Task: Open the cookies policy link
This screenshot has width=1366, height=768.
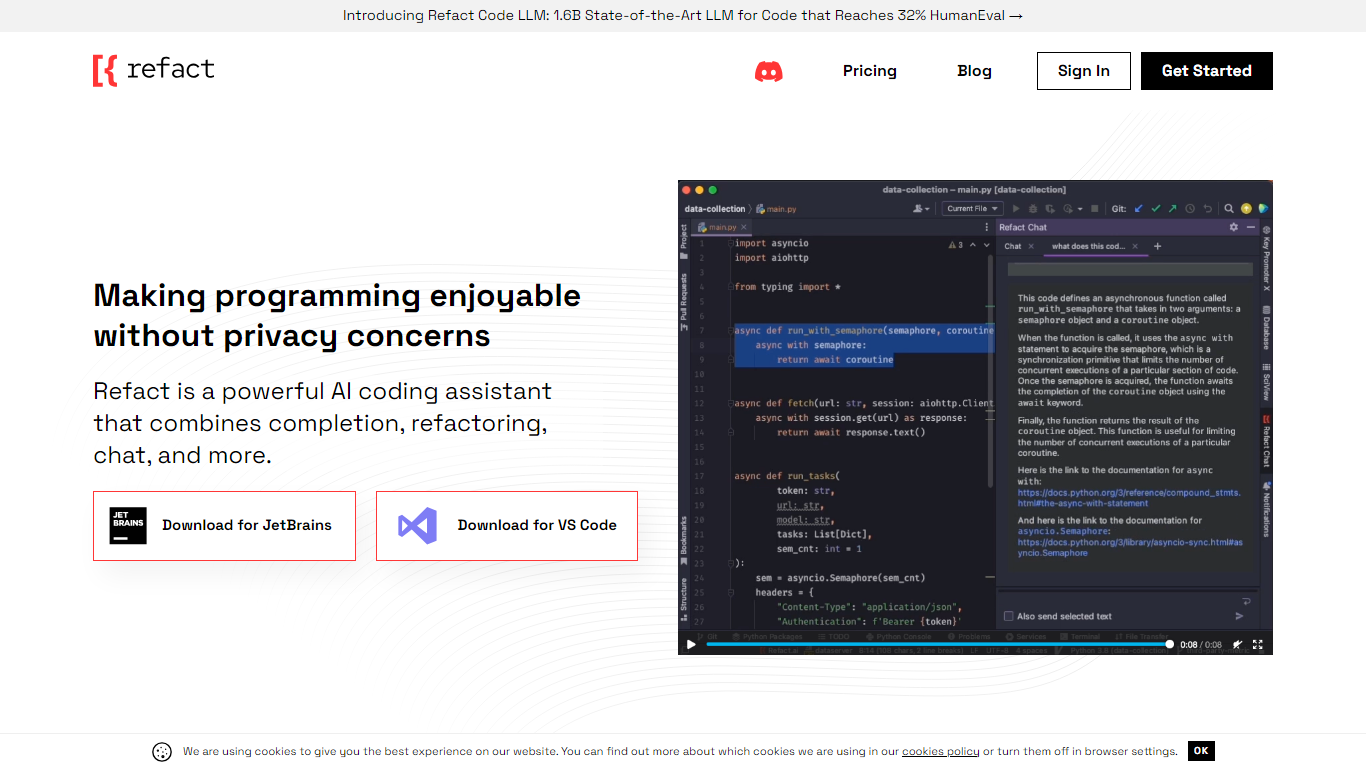Action: [x=940, y=752]
